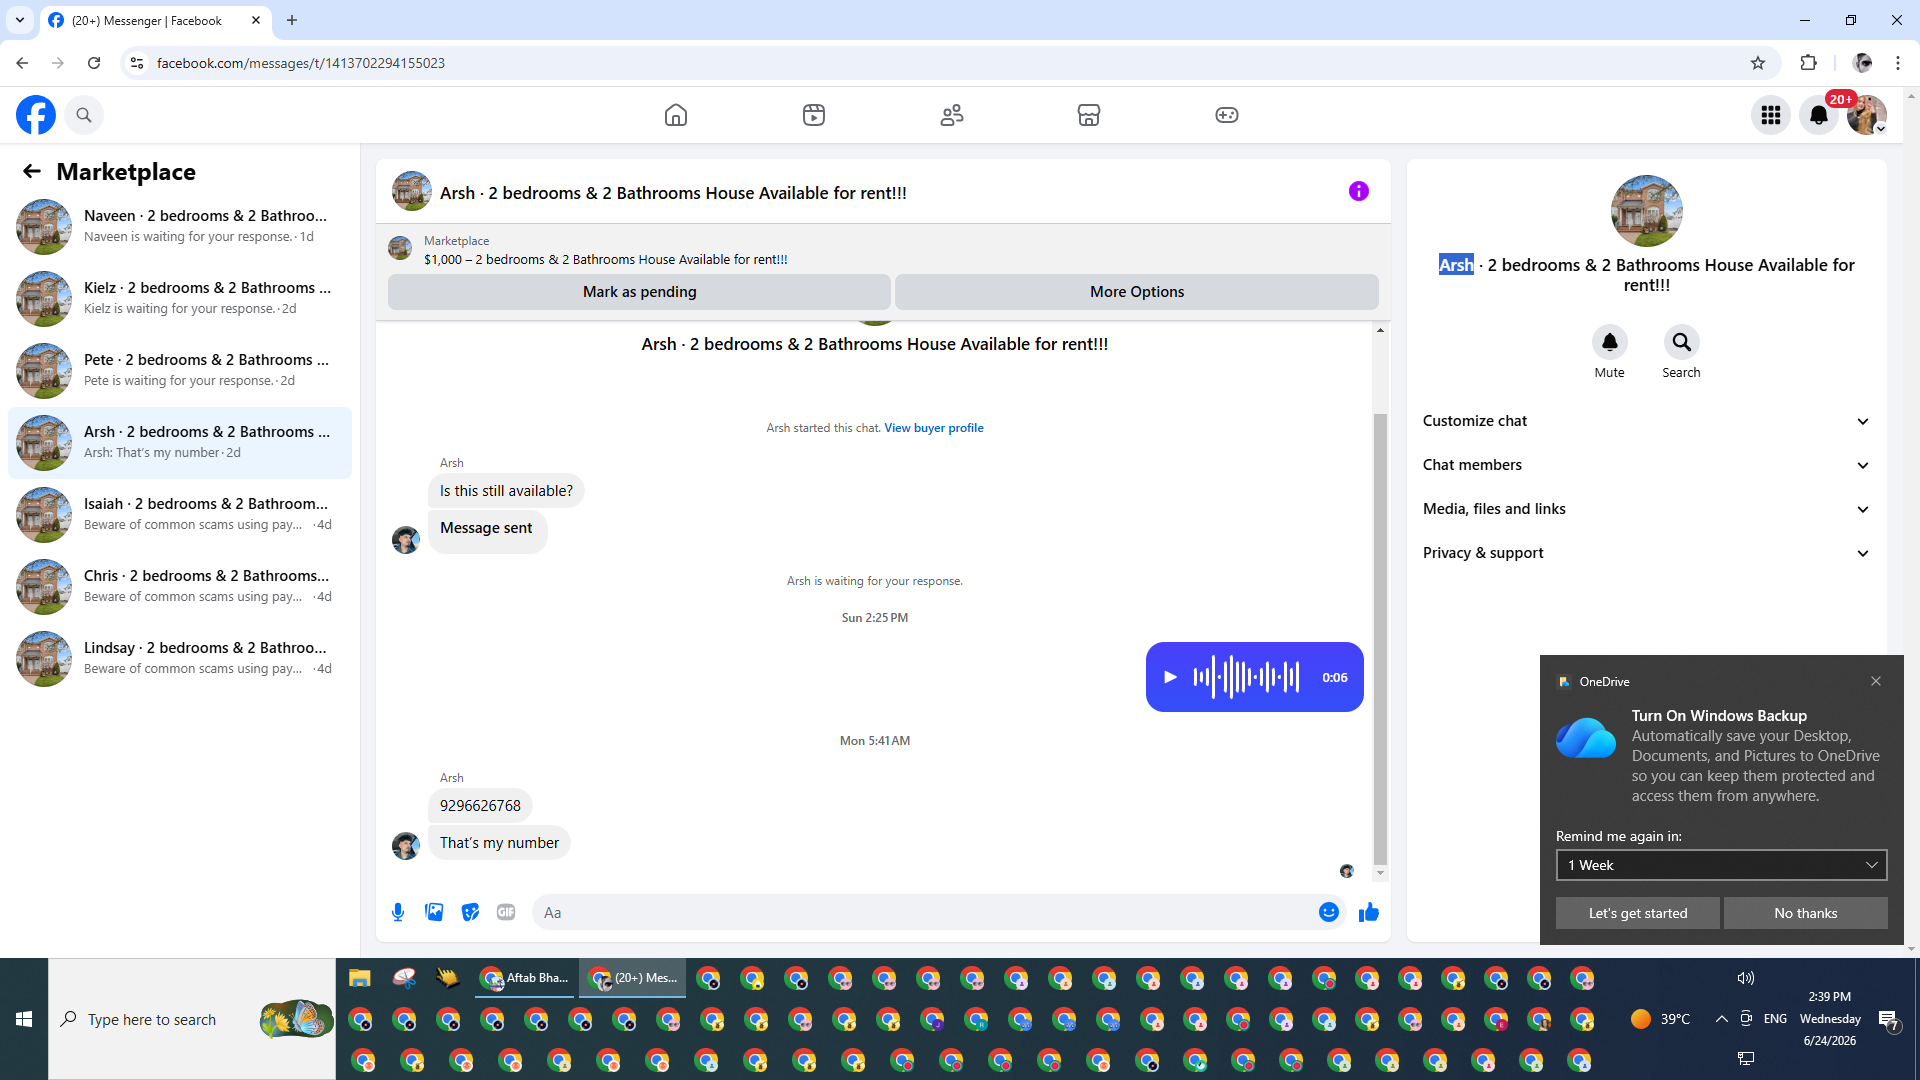Viewport: 1920px width, 1080px height.
Task: Record a voice clip
Action: pyautogui.click(x=398, y=912)
